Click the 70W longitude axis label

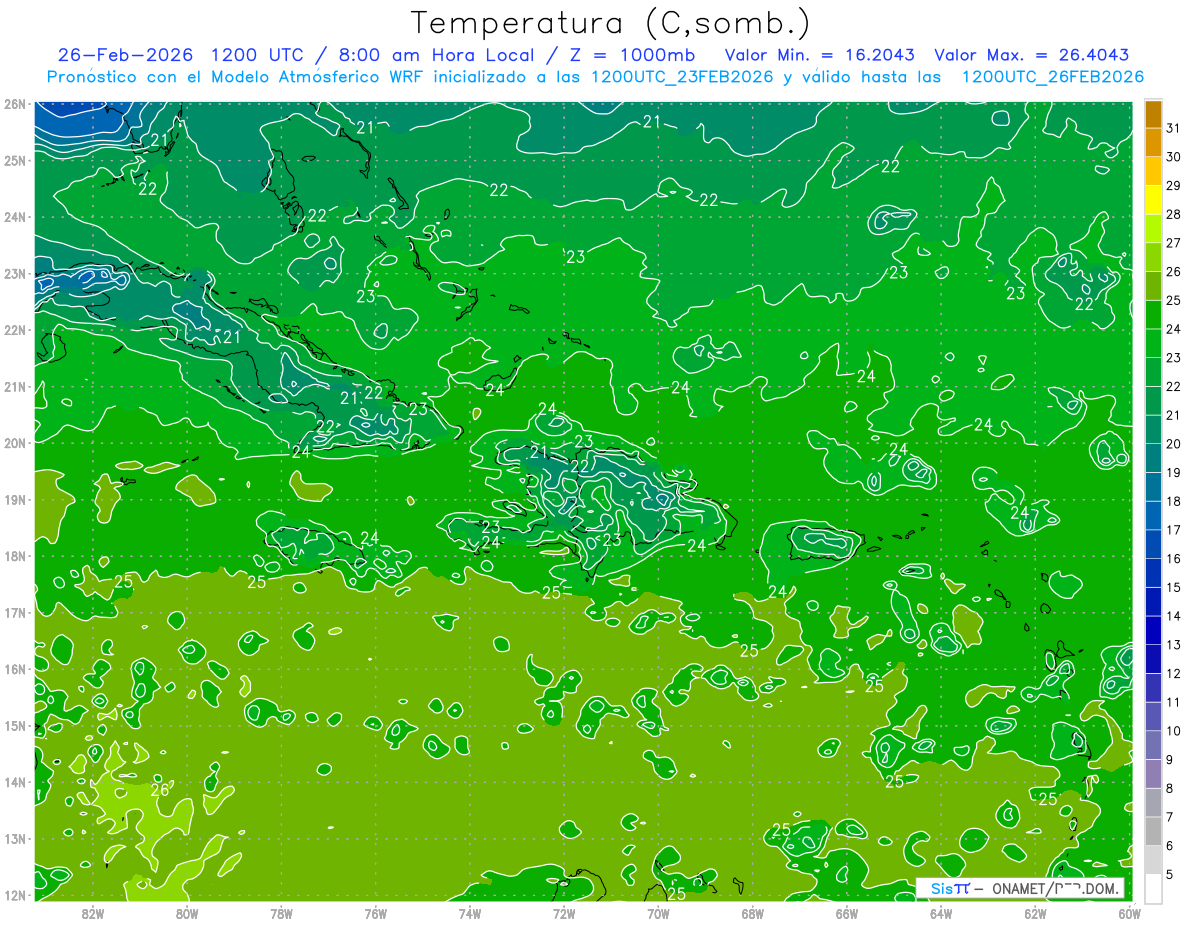(x=658, y=913)
